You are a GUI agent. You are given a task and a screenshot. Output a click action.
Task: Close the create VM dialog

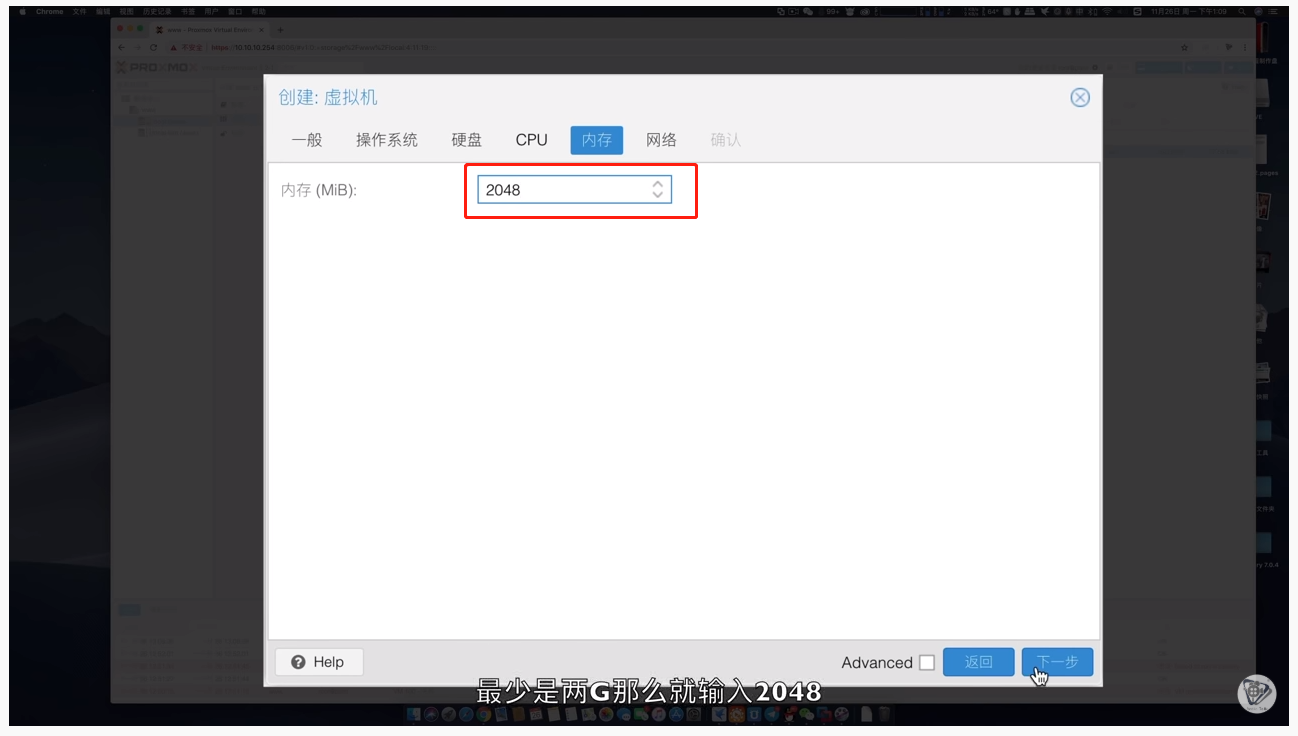[x=1079, y=97]
